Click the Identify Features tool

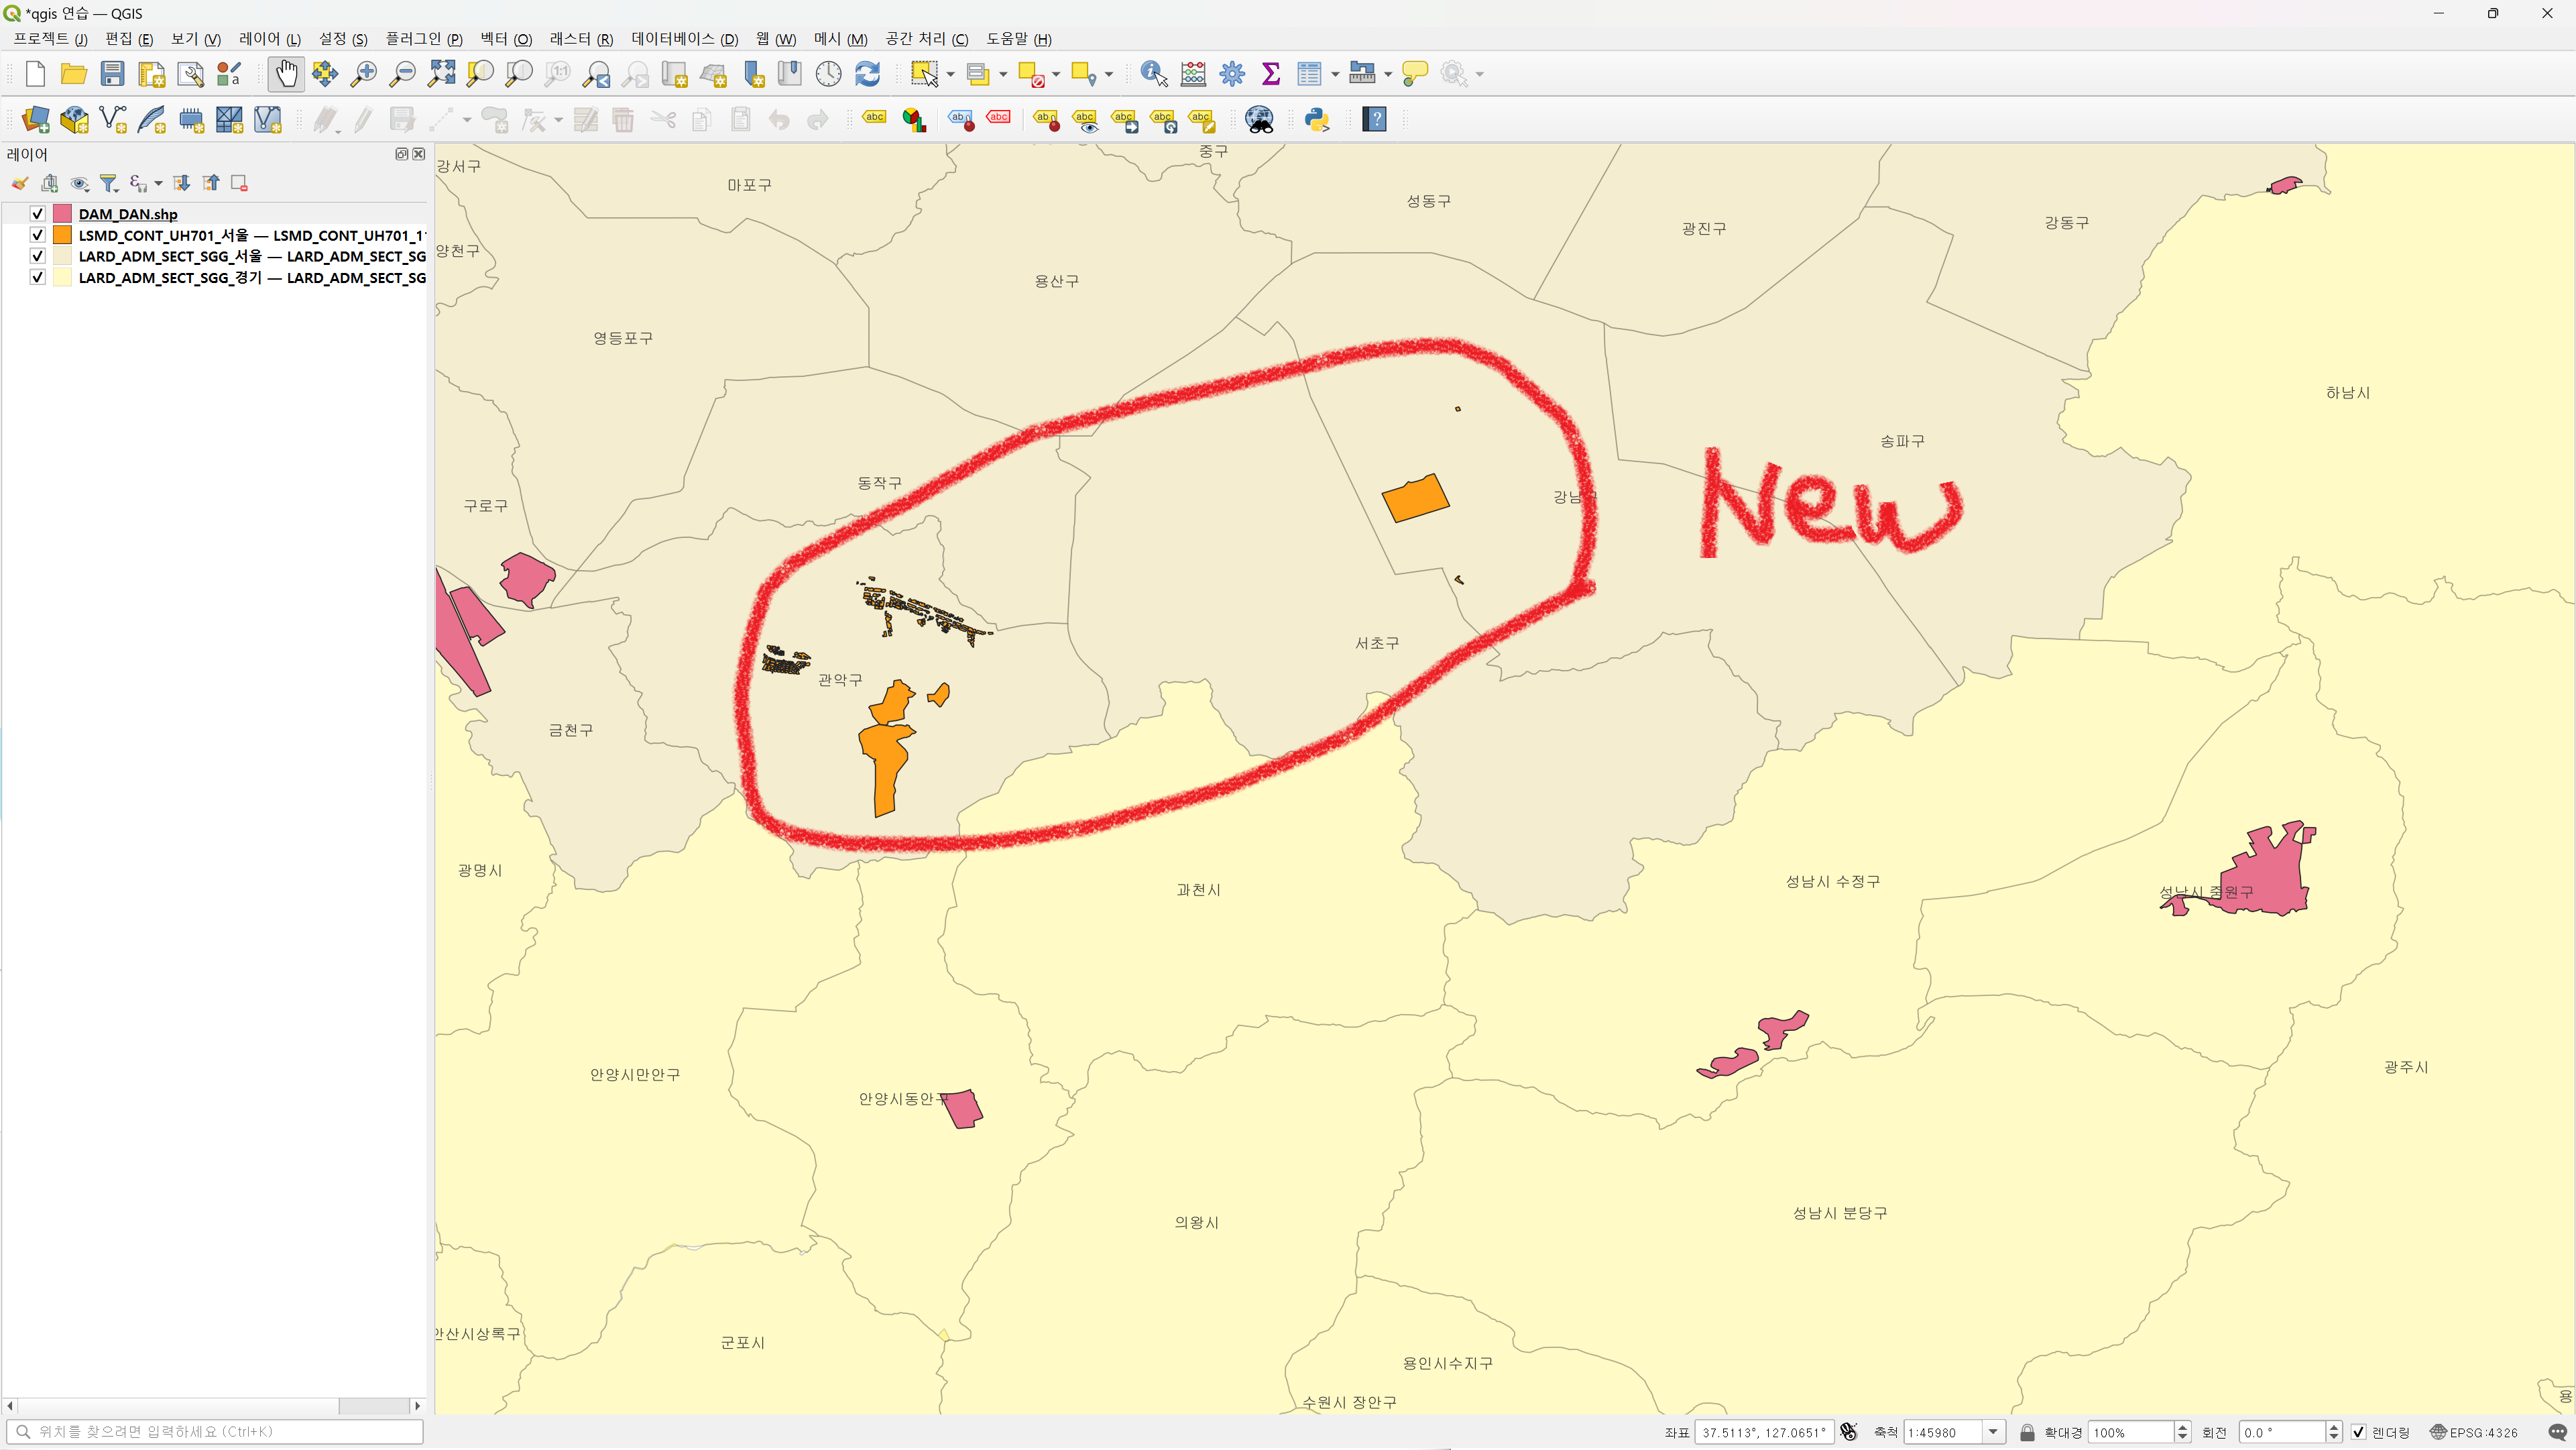1153,73
